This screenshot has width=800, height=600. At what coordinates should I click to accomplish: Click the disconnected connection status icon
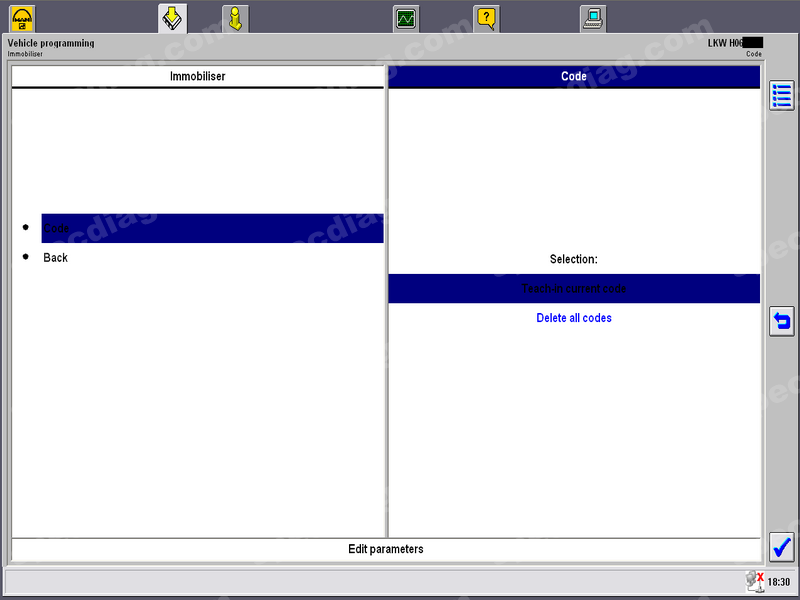(x=755, y=581)
